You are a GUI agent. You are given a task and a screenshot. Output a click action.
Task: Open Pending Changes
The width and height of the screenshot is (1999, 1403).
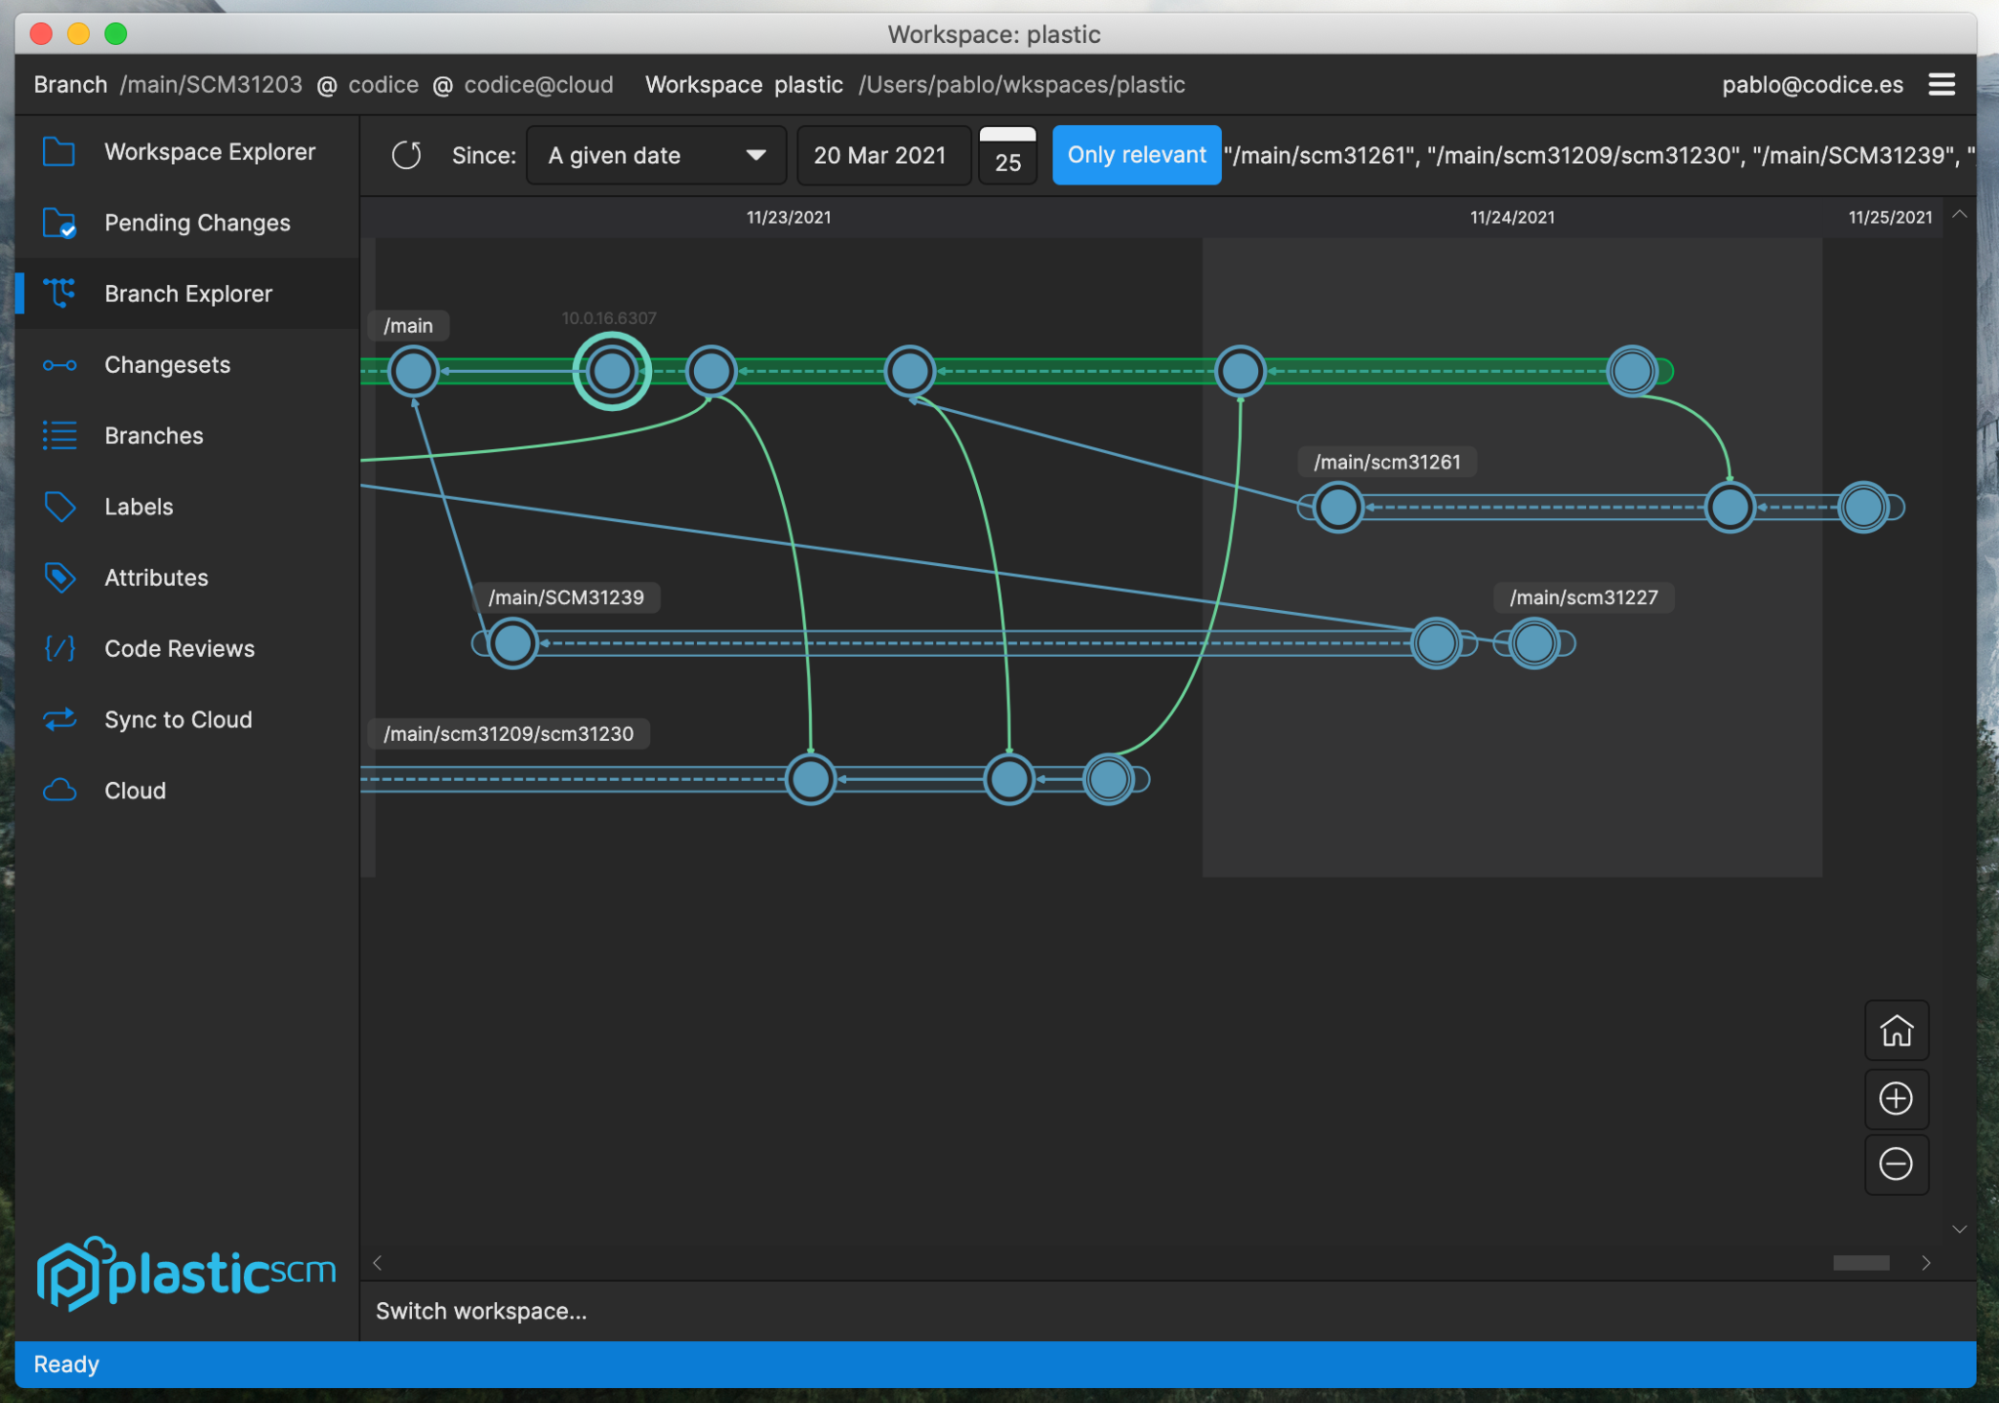pos(197,222)
